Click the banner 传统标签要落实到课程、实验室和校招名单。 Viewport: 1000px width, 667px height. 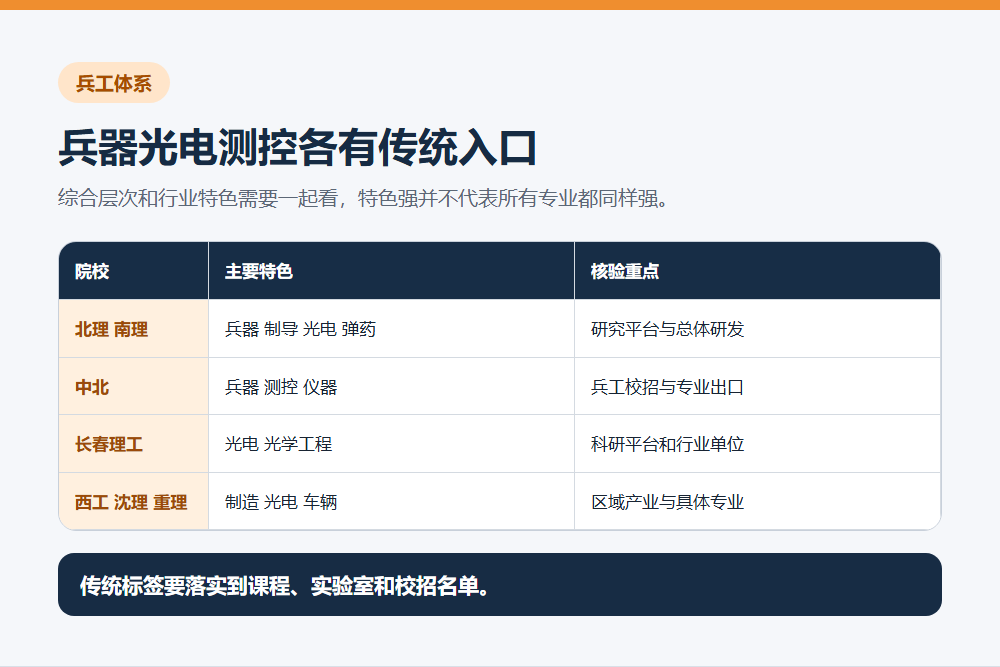[500, 585]
